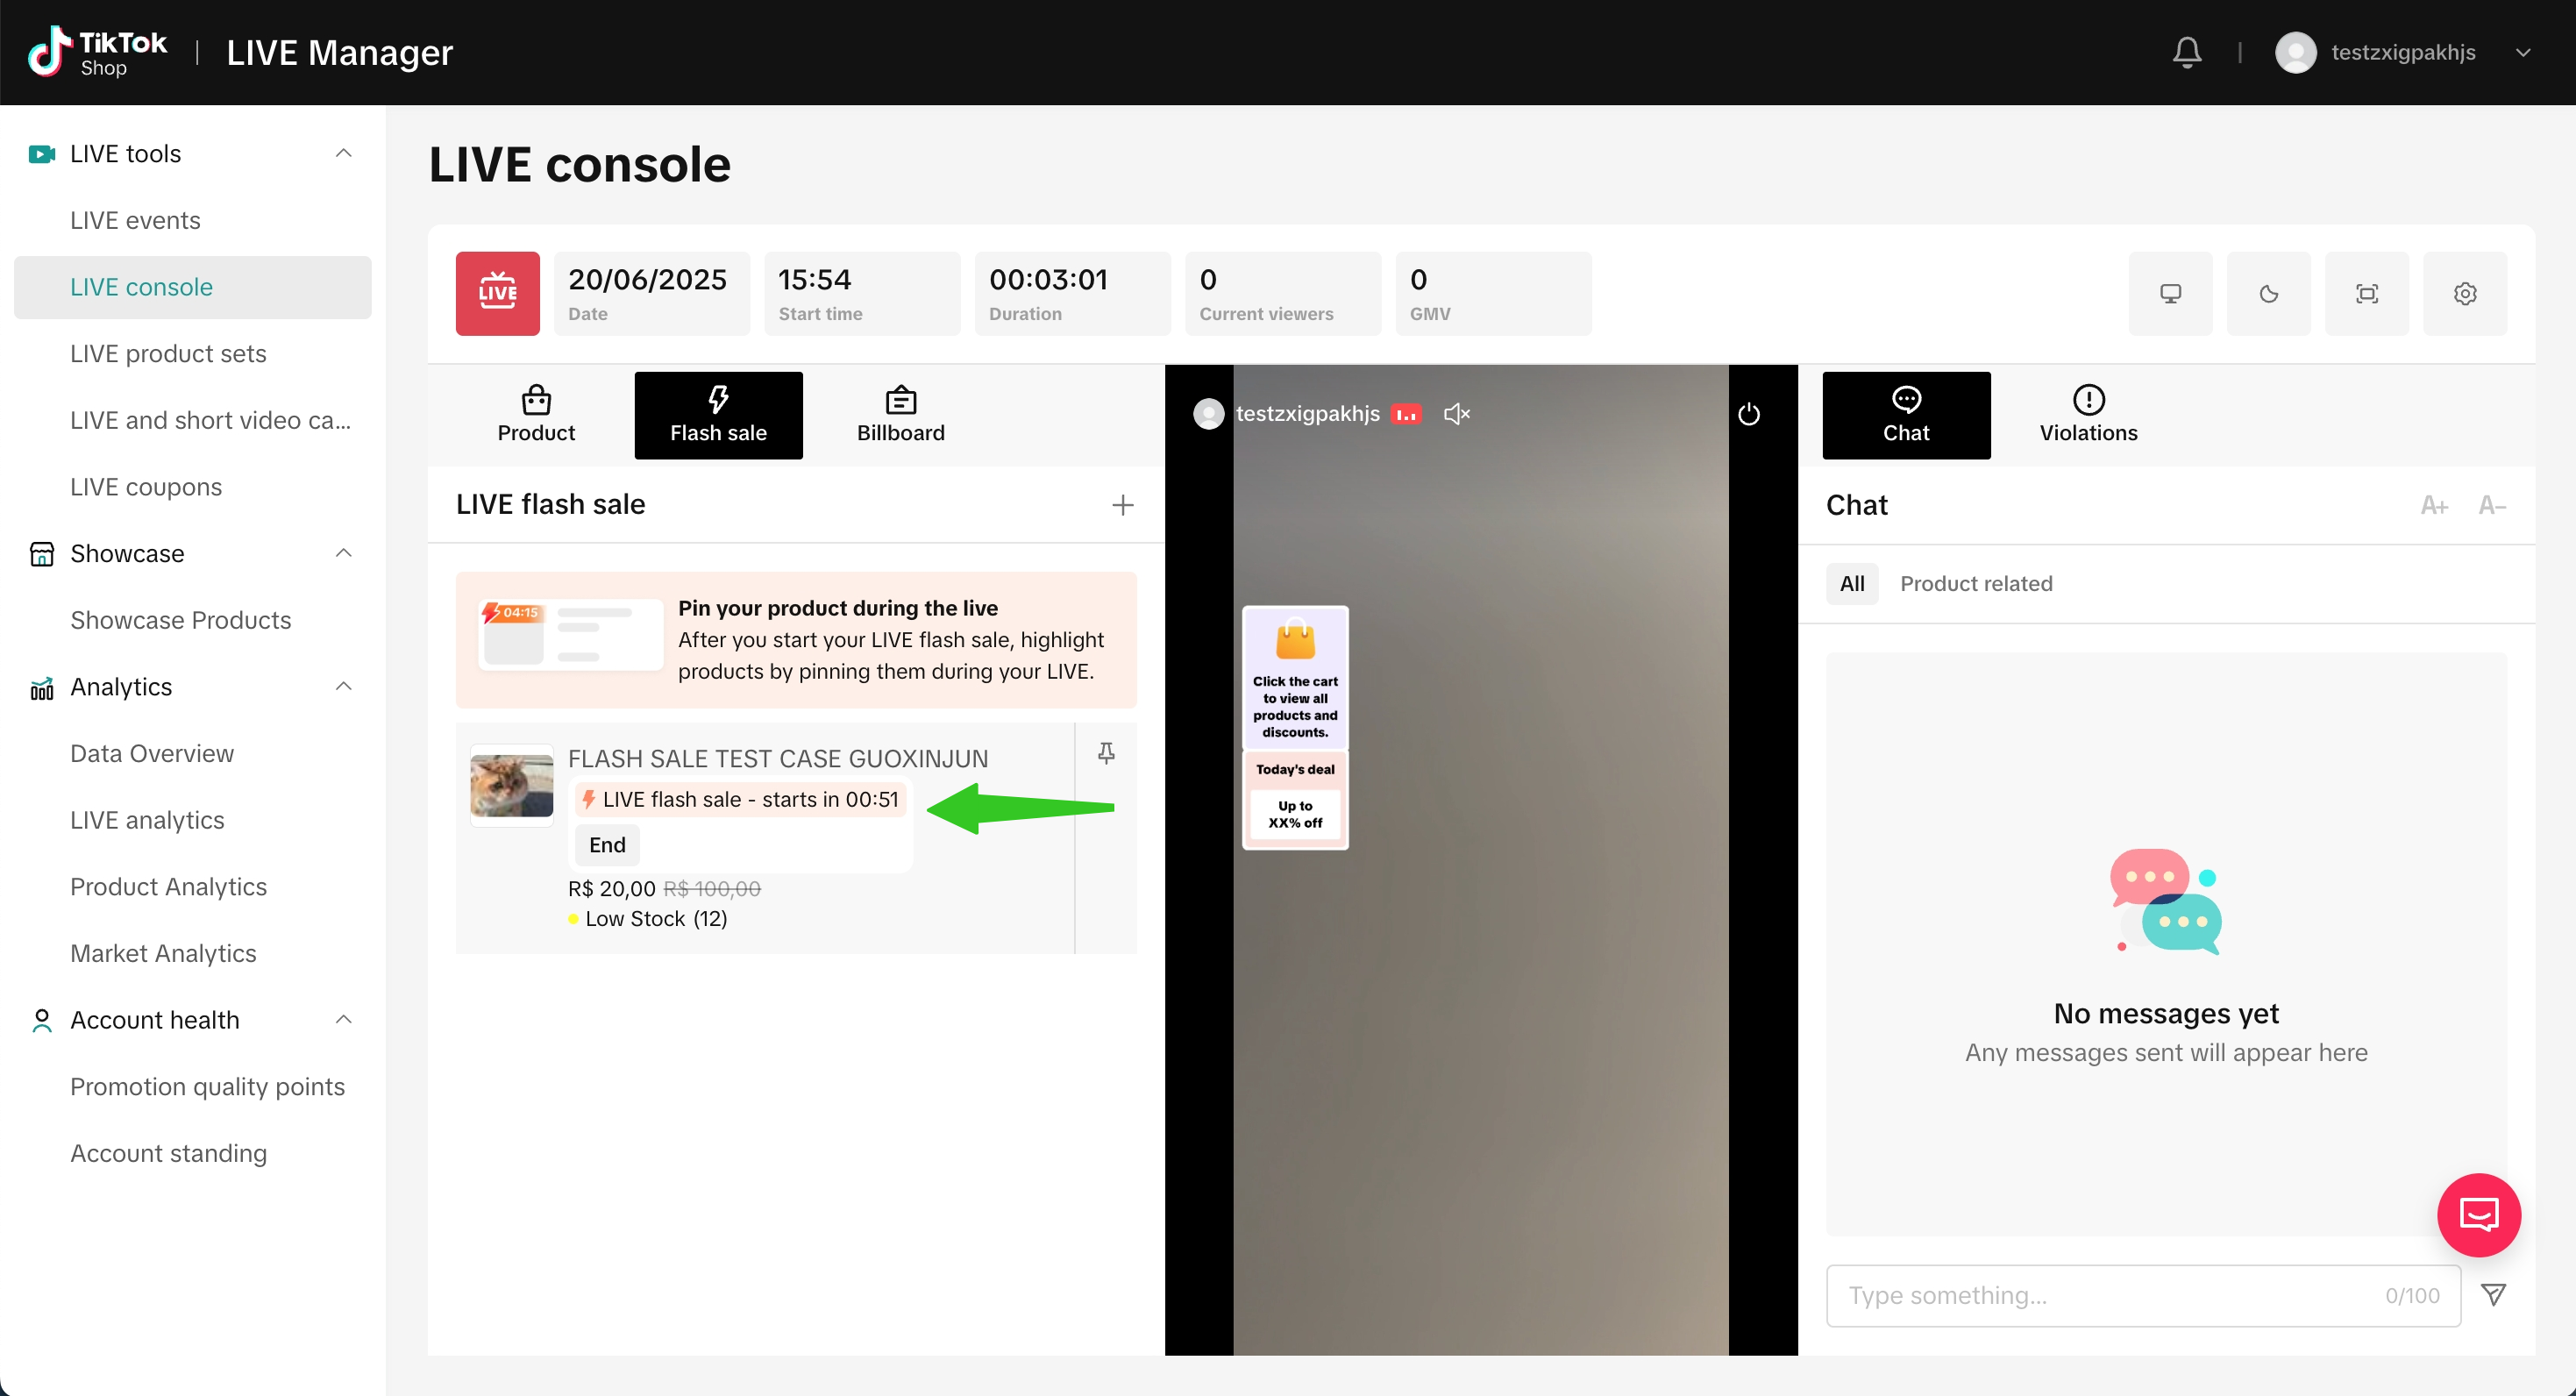Click the monitor display icon
The height and width of the screenshot is (1396, 2576).
coord(2170,294)
